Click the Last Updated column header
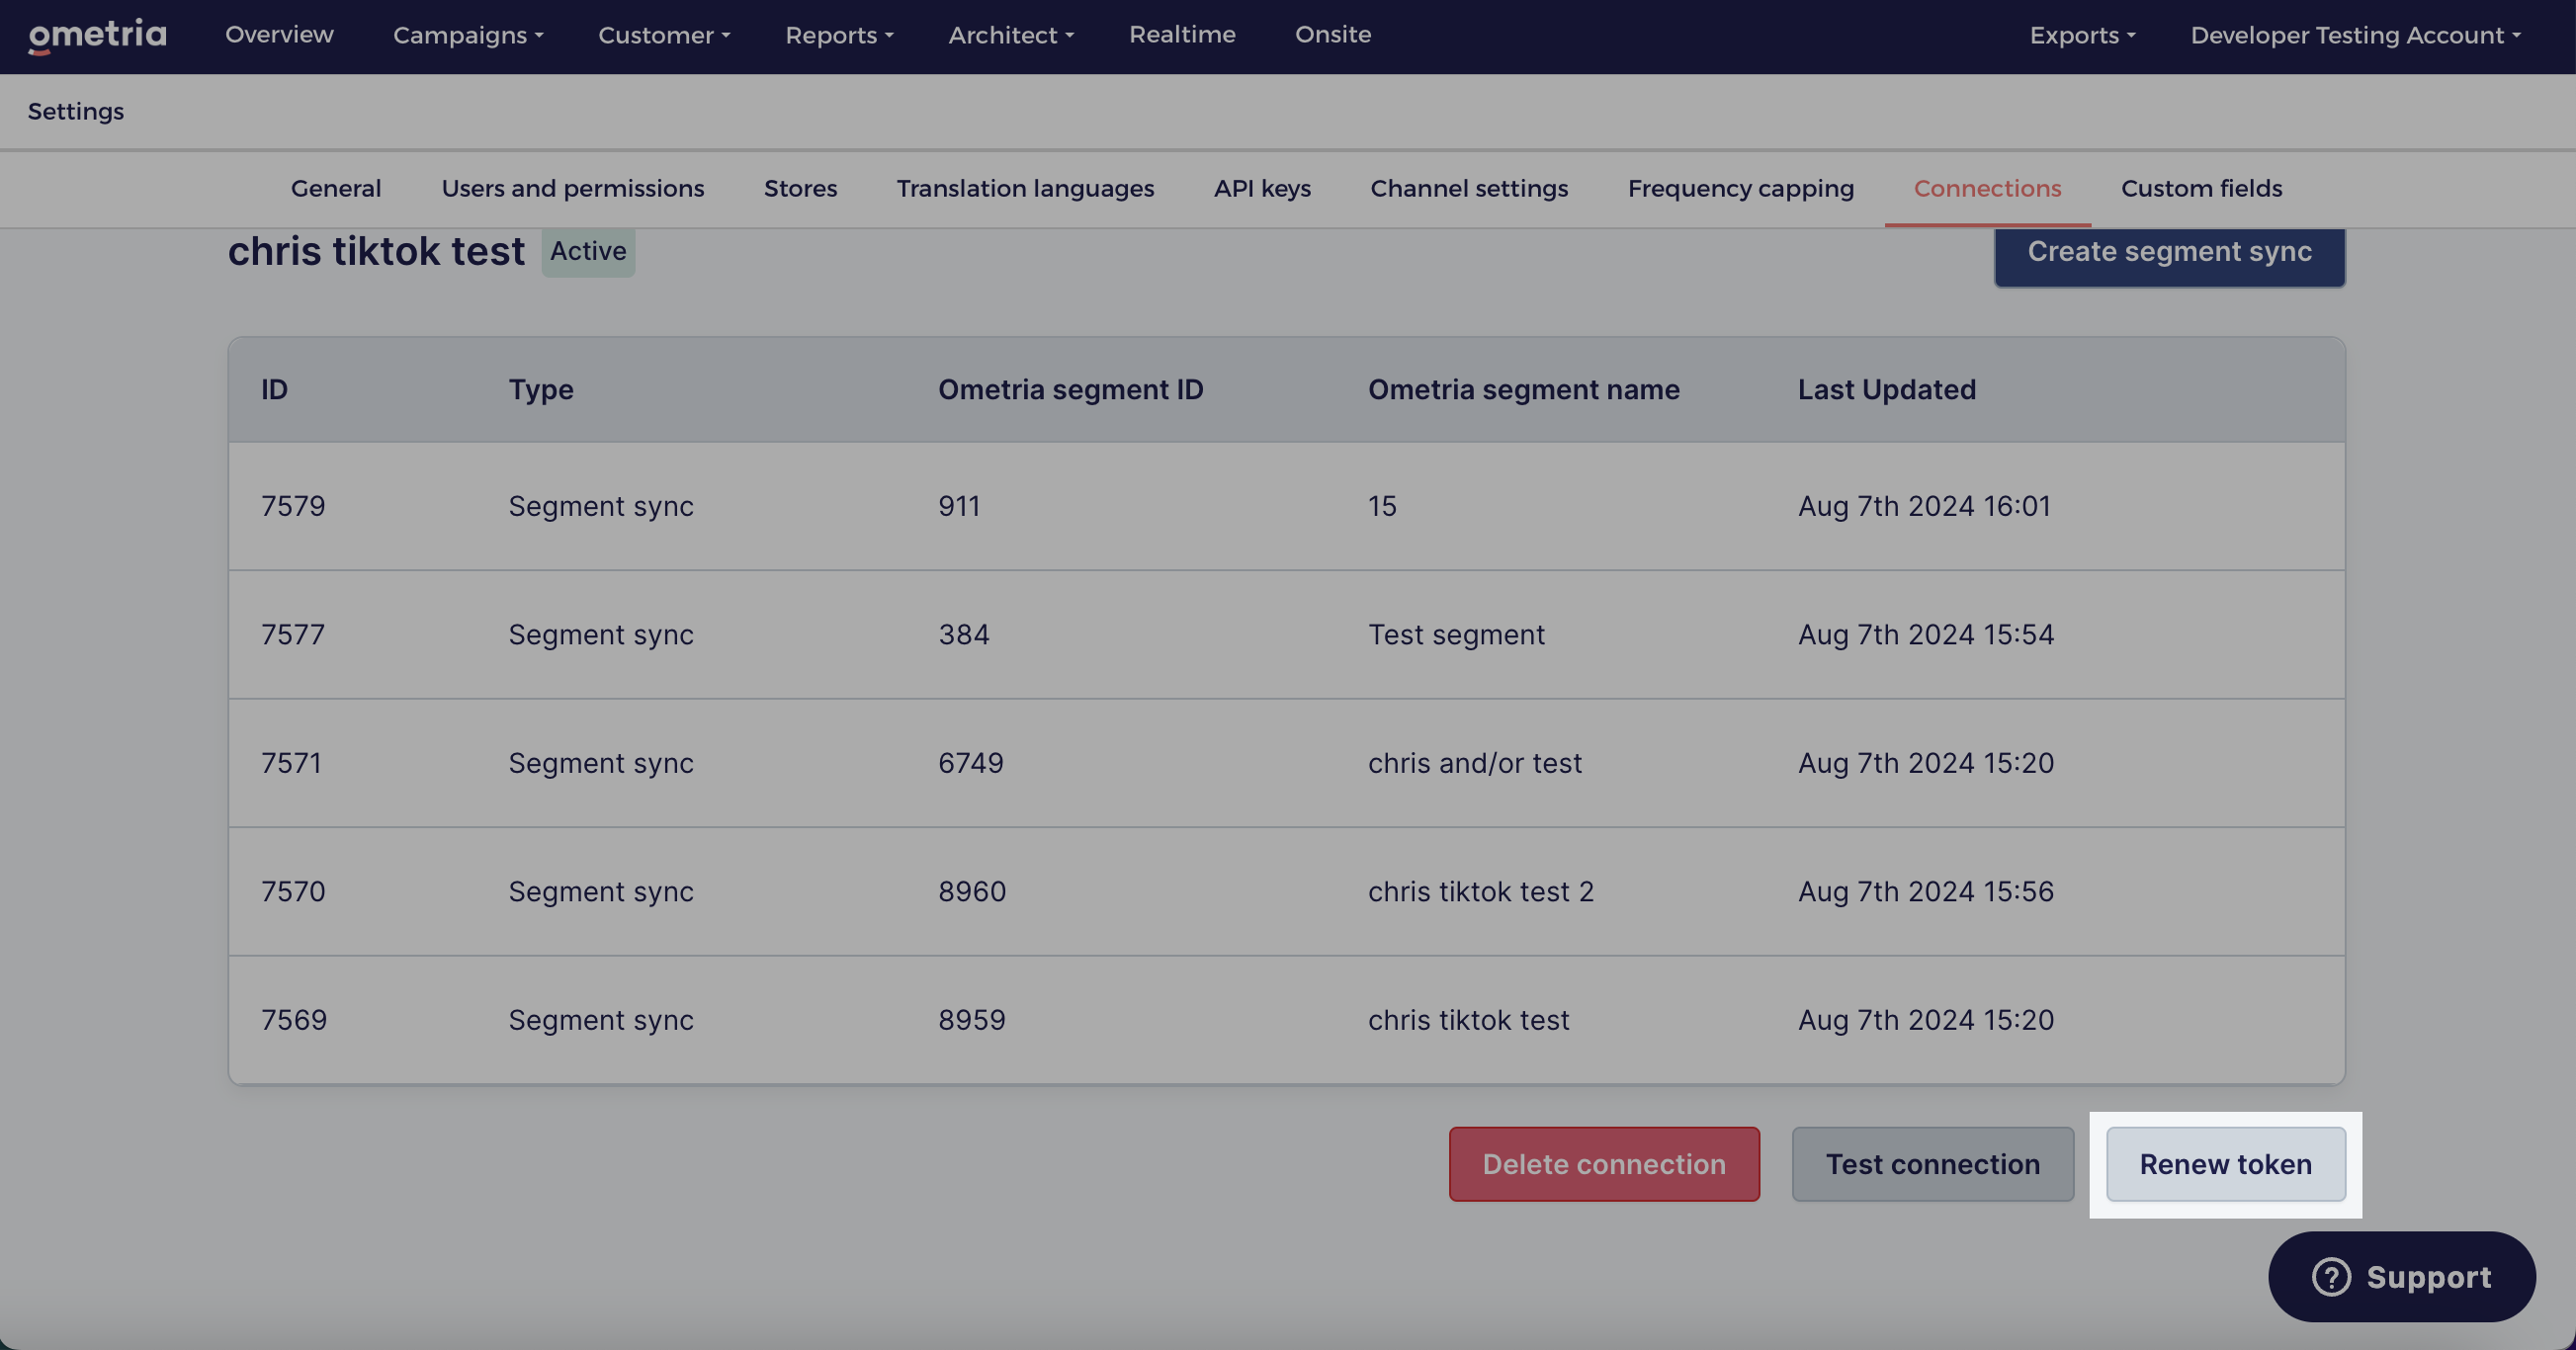Viewport: 2576px width, 1350px height. click(1886, 389)
